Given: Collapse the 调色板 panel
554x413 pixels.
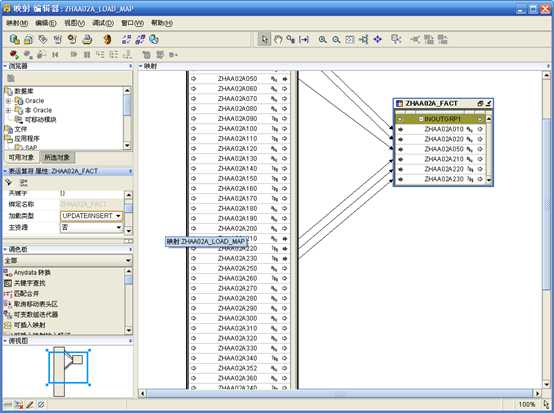Looking at the screenshot, I should (x=5, y=249).
